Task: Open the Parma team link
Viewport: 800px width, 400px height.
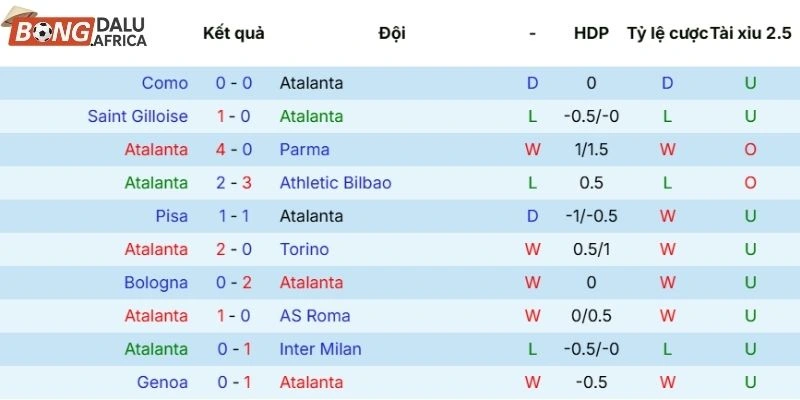Action: tap(304, 149)
